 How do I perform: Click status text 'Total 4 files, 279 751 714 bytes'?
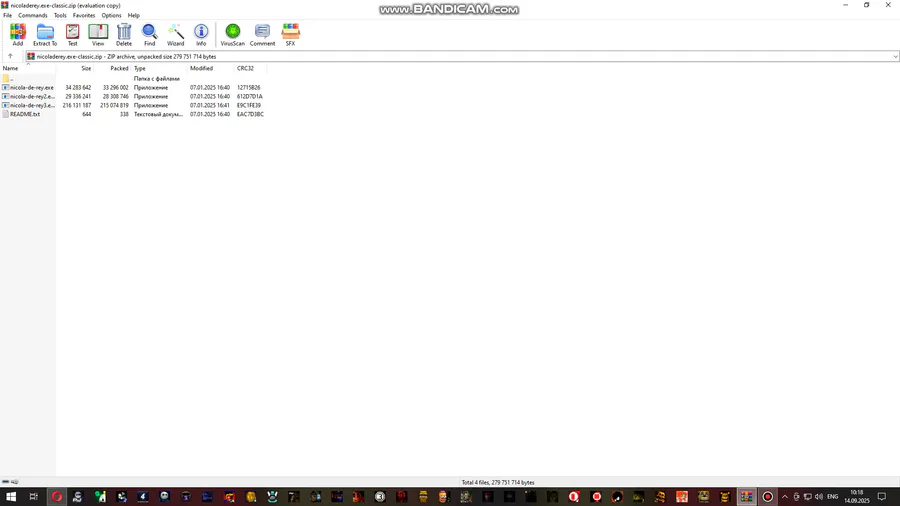[x=498, y=482]
